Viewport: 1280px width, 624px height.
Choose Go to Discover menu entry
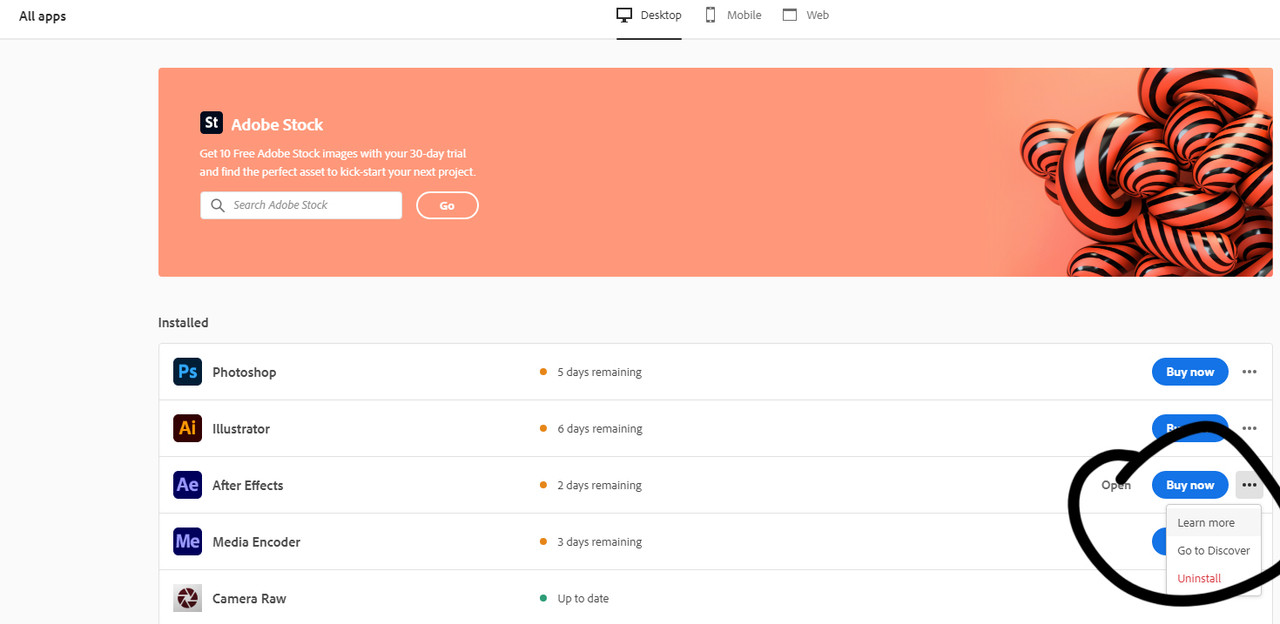1213,551
